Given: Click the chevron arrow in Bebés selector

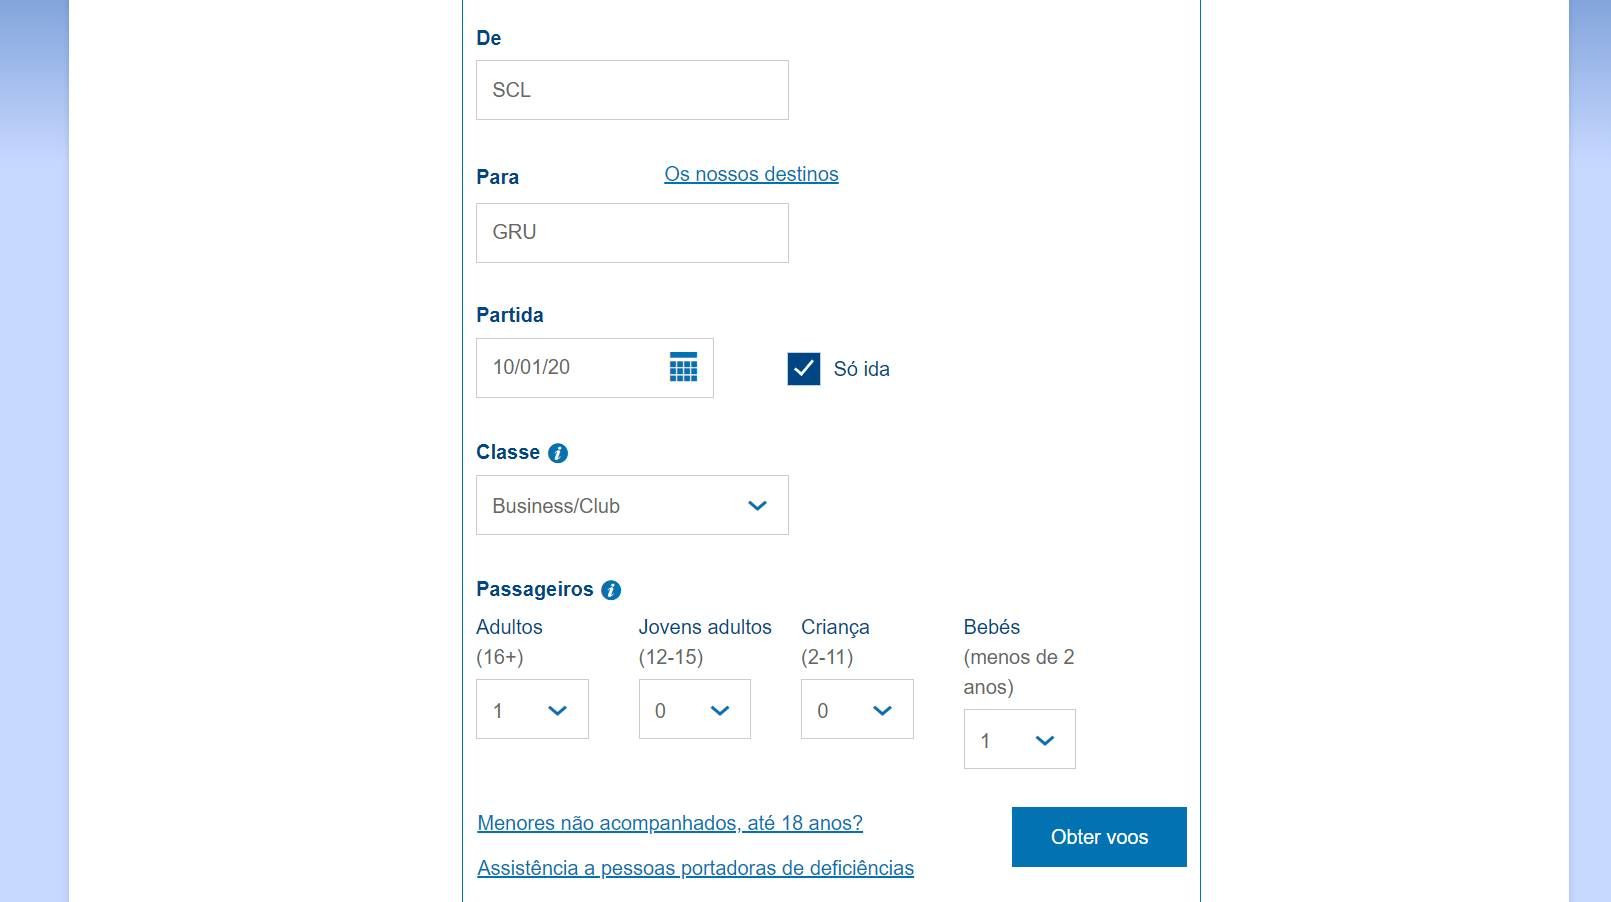Looking at the screenshot, I should click(x=1045, y=741).
